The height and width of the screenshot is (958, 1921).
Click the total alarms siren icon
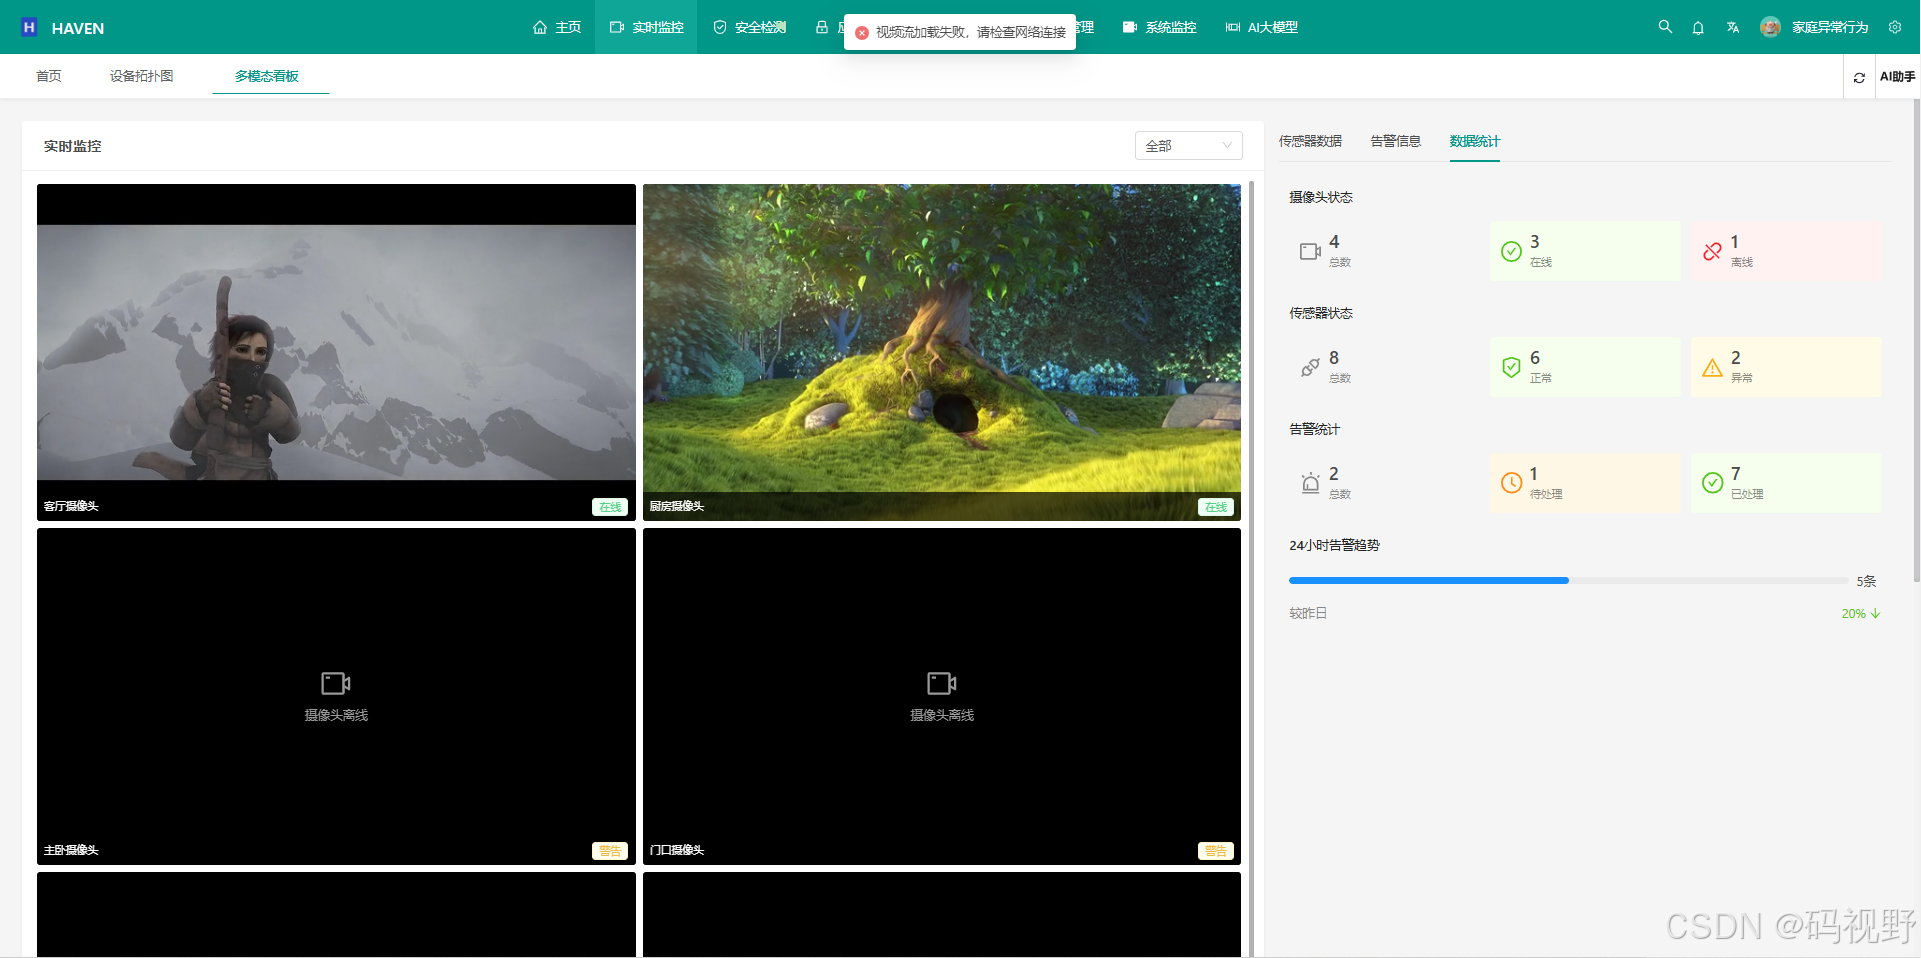coord(1310,483)
